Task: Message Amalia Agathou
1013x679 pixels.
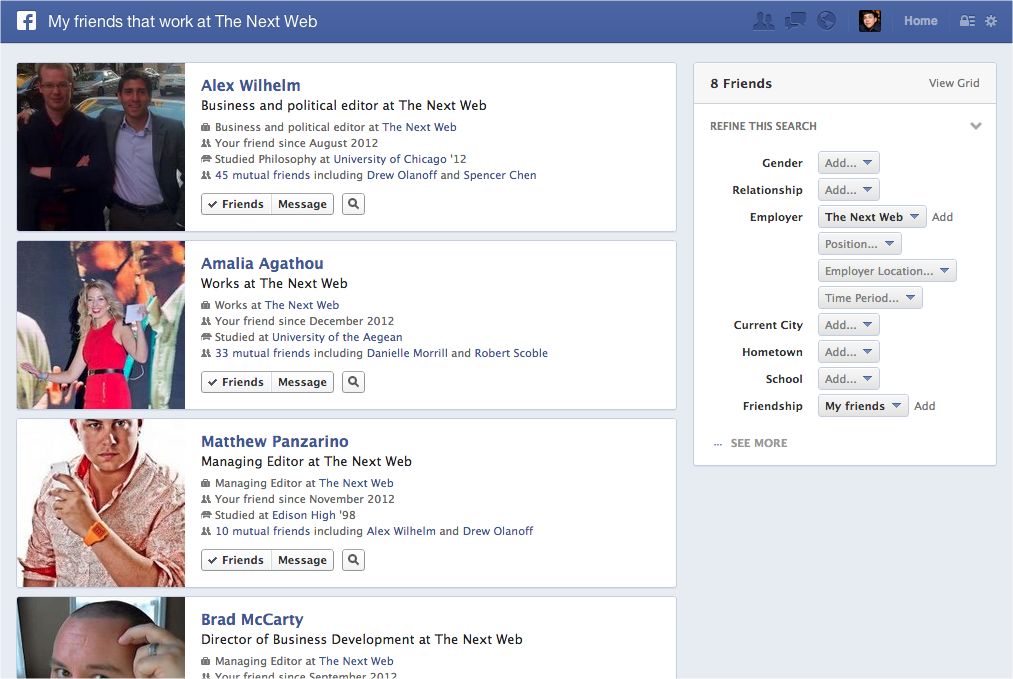Action: pos(302,382)
